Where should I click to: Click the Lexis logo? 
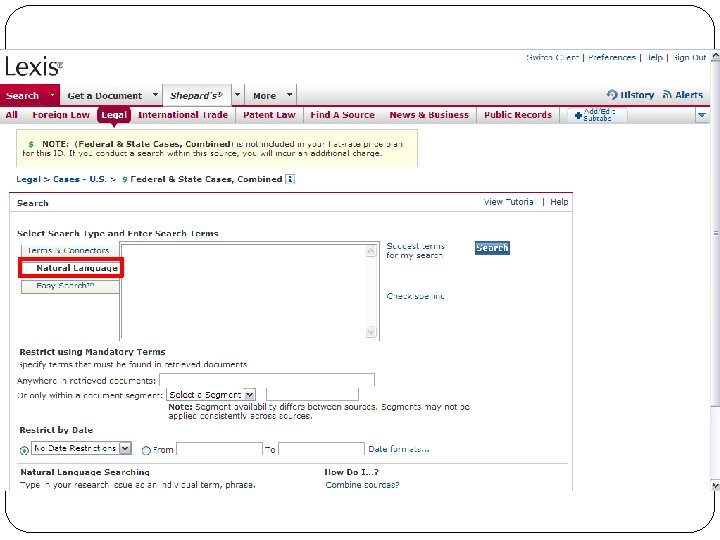34,67
